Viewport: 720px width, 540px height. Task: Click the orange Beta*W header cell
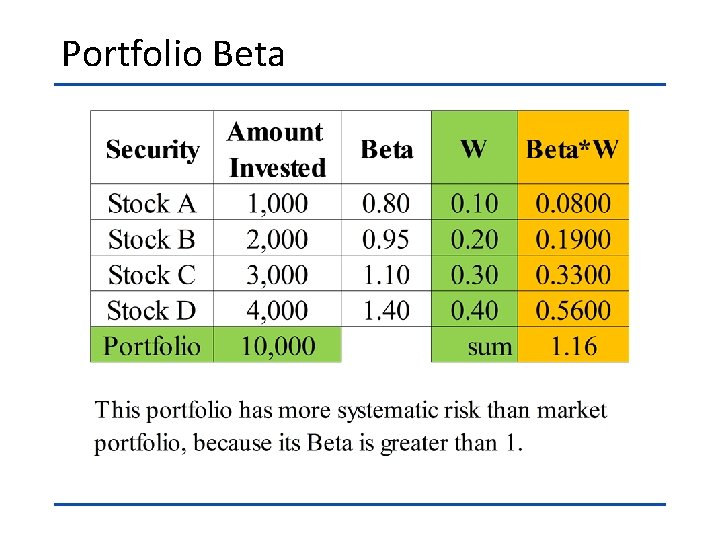pos(573,147)
